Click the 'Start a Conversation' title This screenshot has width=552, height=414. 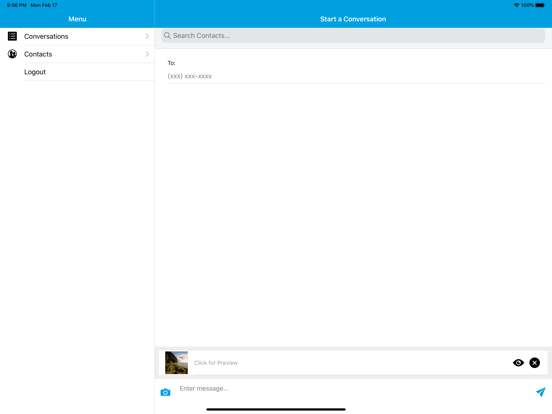pyautogui.click(x=353, y=19)
